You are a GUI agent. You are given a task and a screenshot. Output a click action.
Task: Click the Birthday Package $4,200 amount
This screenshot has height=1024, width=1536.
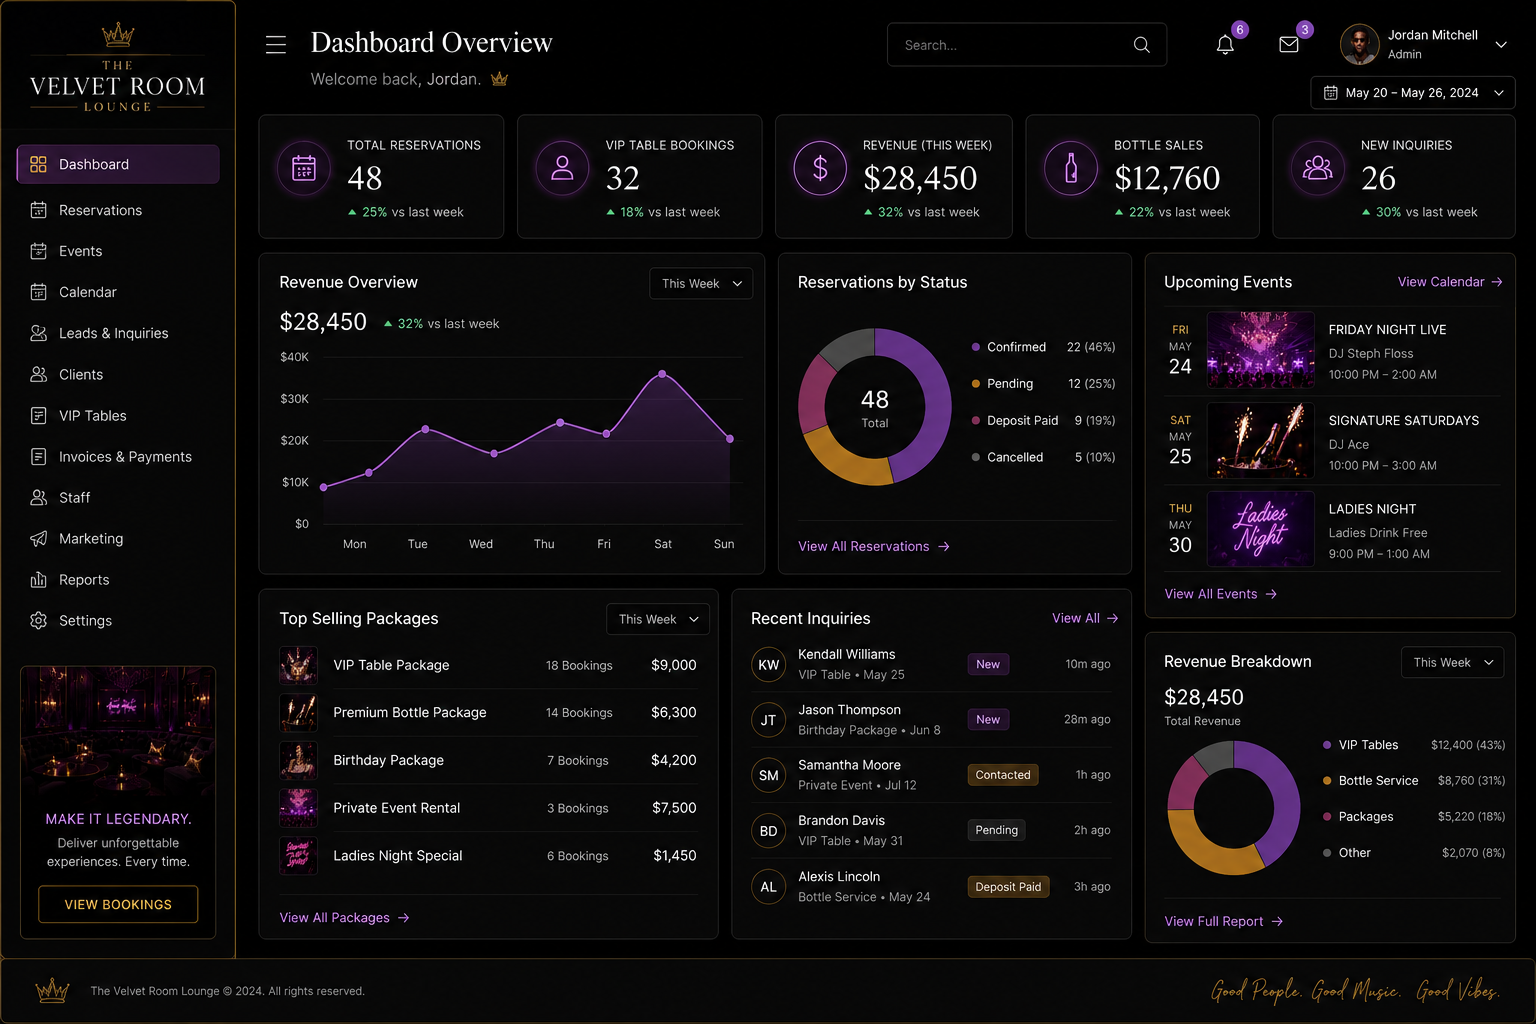pos(673,760)
